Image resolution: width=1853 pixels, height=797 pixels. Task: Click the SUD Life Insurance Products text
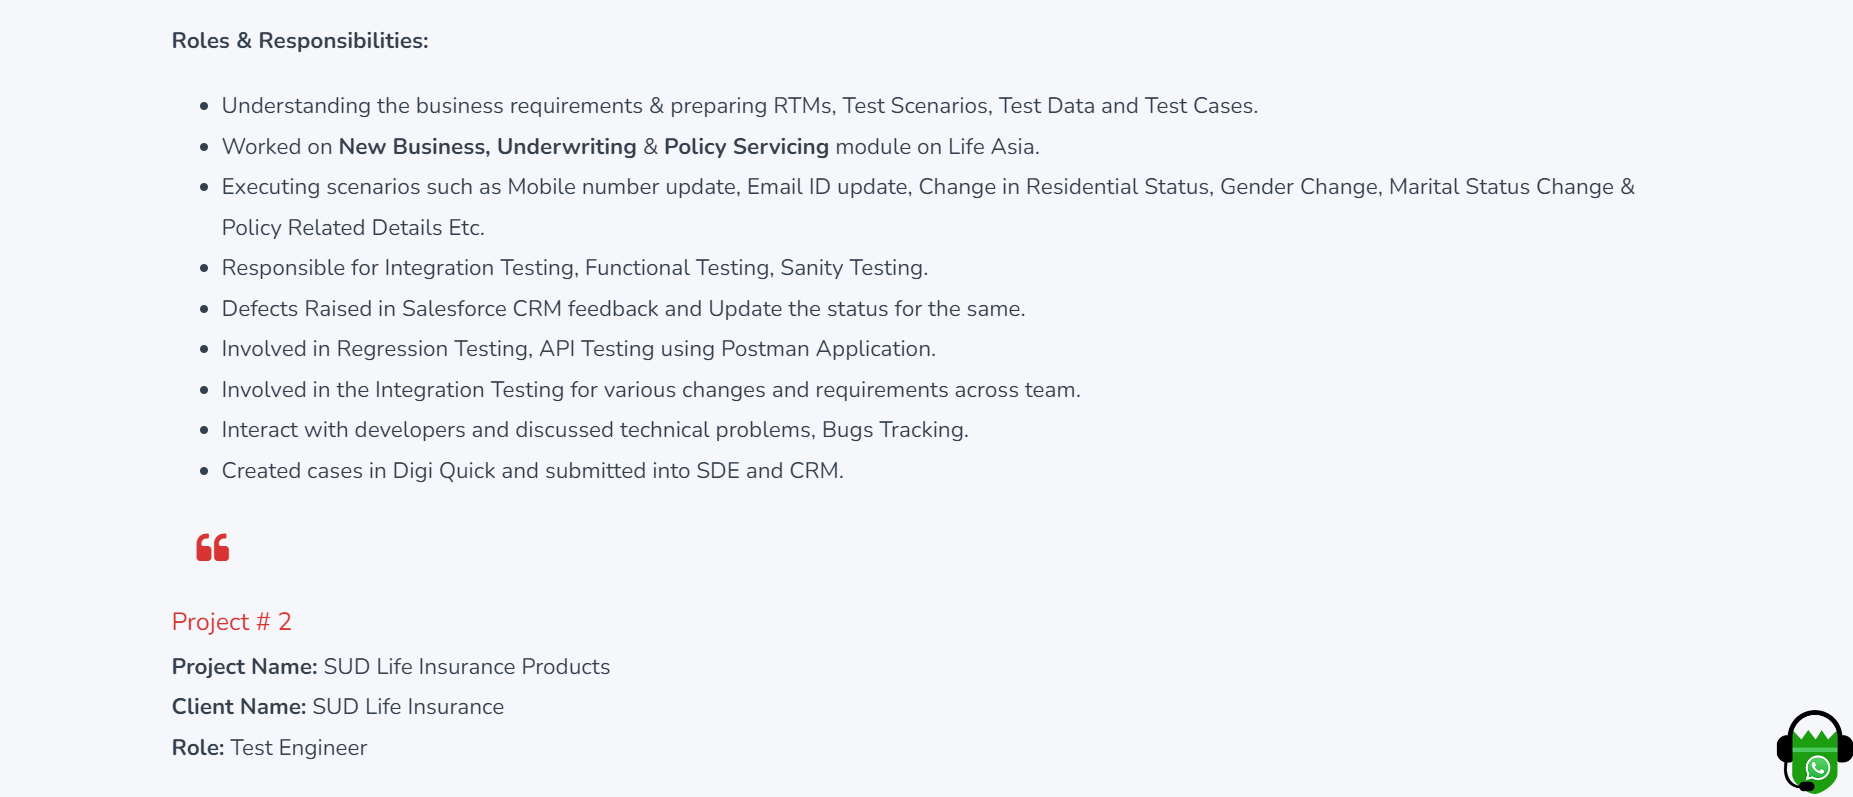[x=467, y=667]
